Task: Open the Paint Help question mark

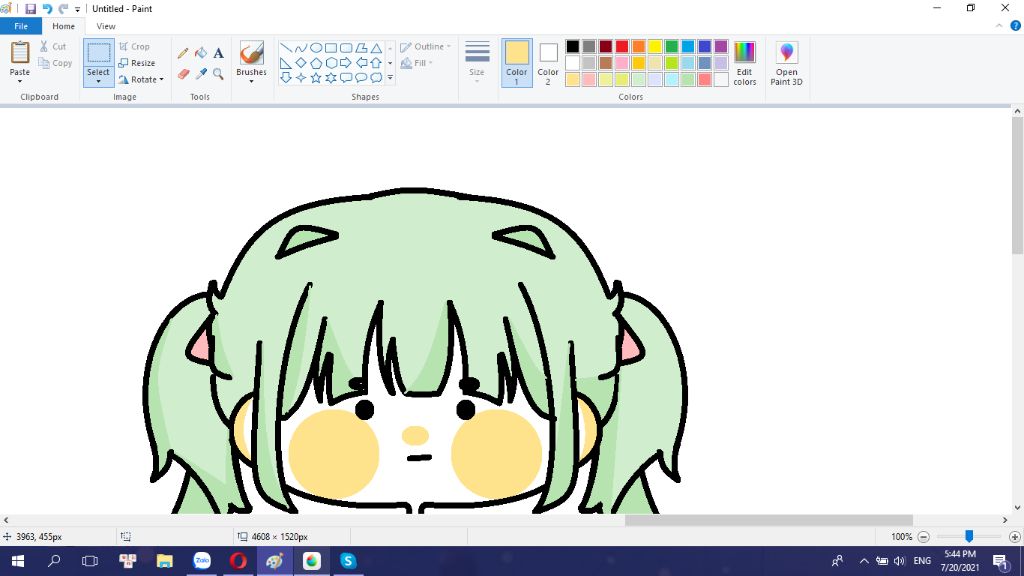Action: [1016, 26]
